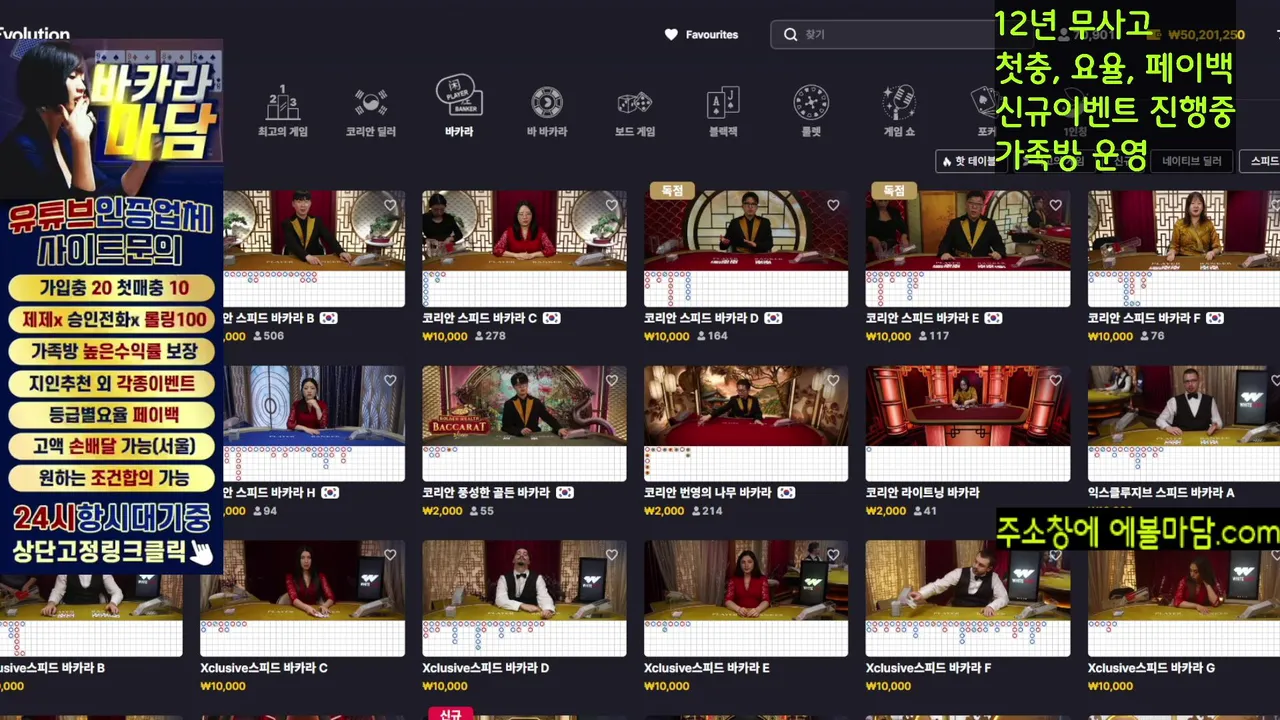Open the 최고의 게임 podium category
Image resolution: width=1280 pixels, height=720 pixels.
point(282,111)
